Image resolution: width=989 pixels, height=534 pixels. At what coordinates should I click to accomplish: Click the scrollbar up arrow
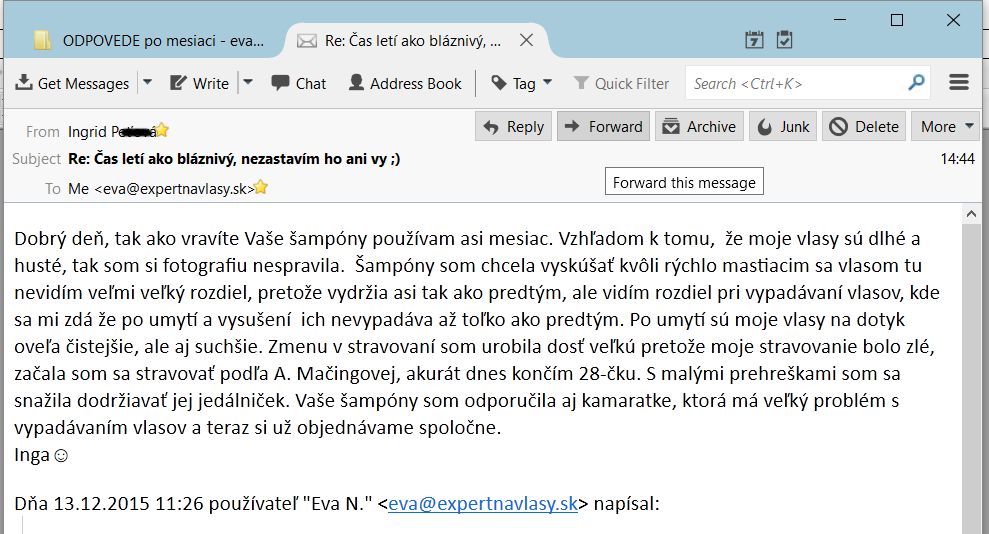click(971, 214)
